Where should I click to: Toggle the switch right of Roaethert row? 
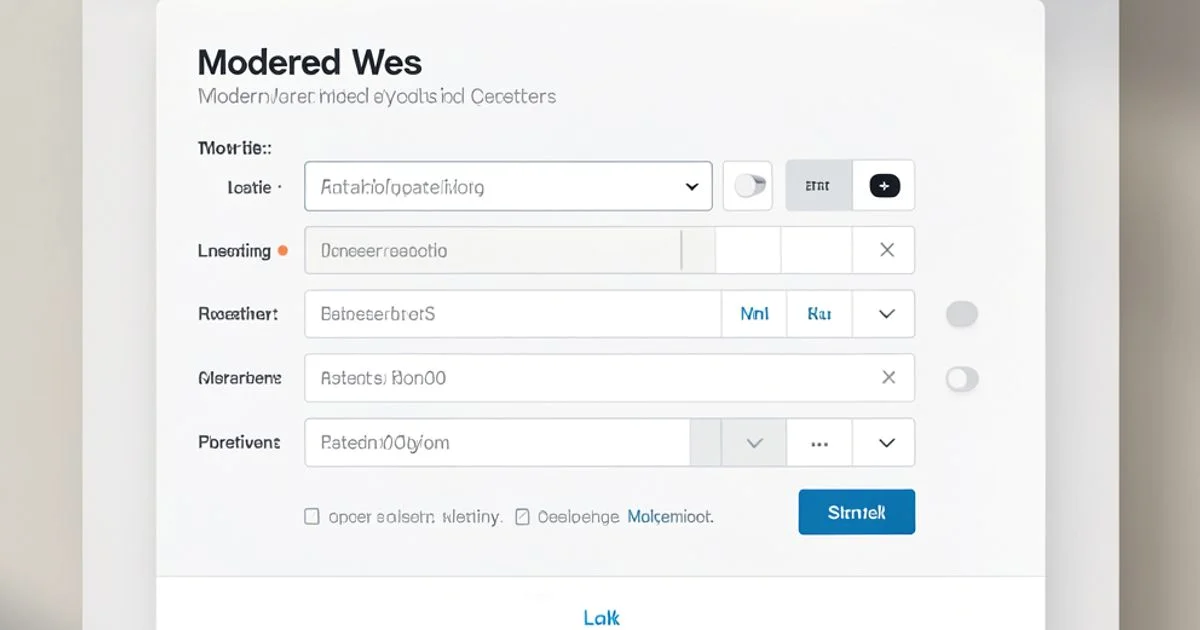961,314
